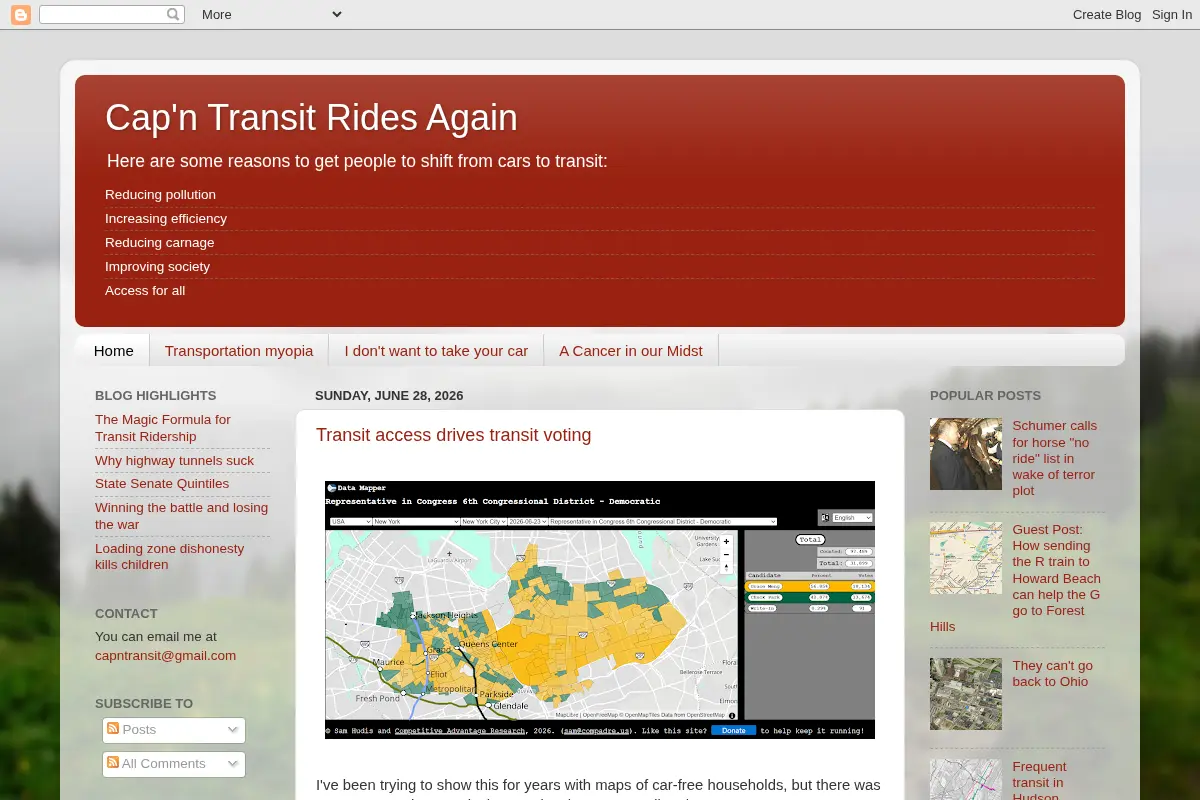Viewport: 1200px width, 800px height.
Task: Click the Sunday, June 28, 2026 date header
Action: [x=389, y=395]
